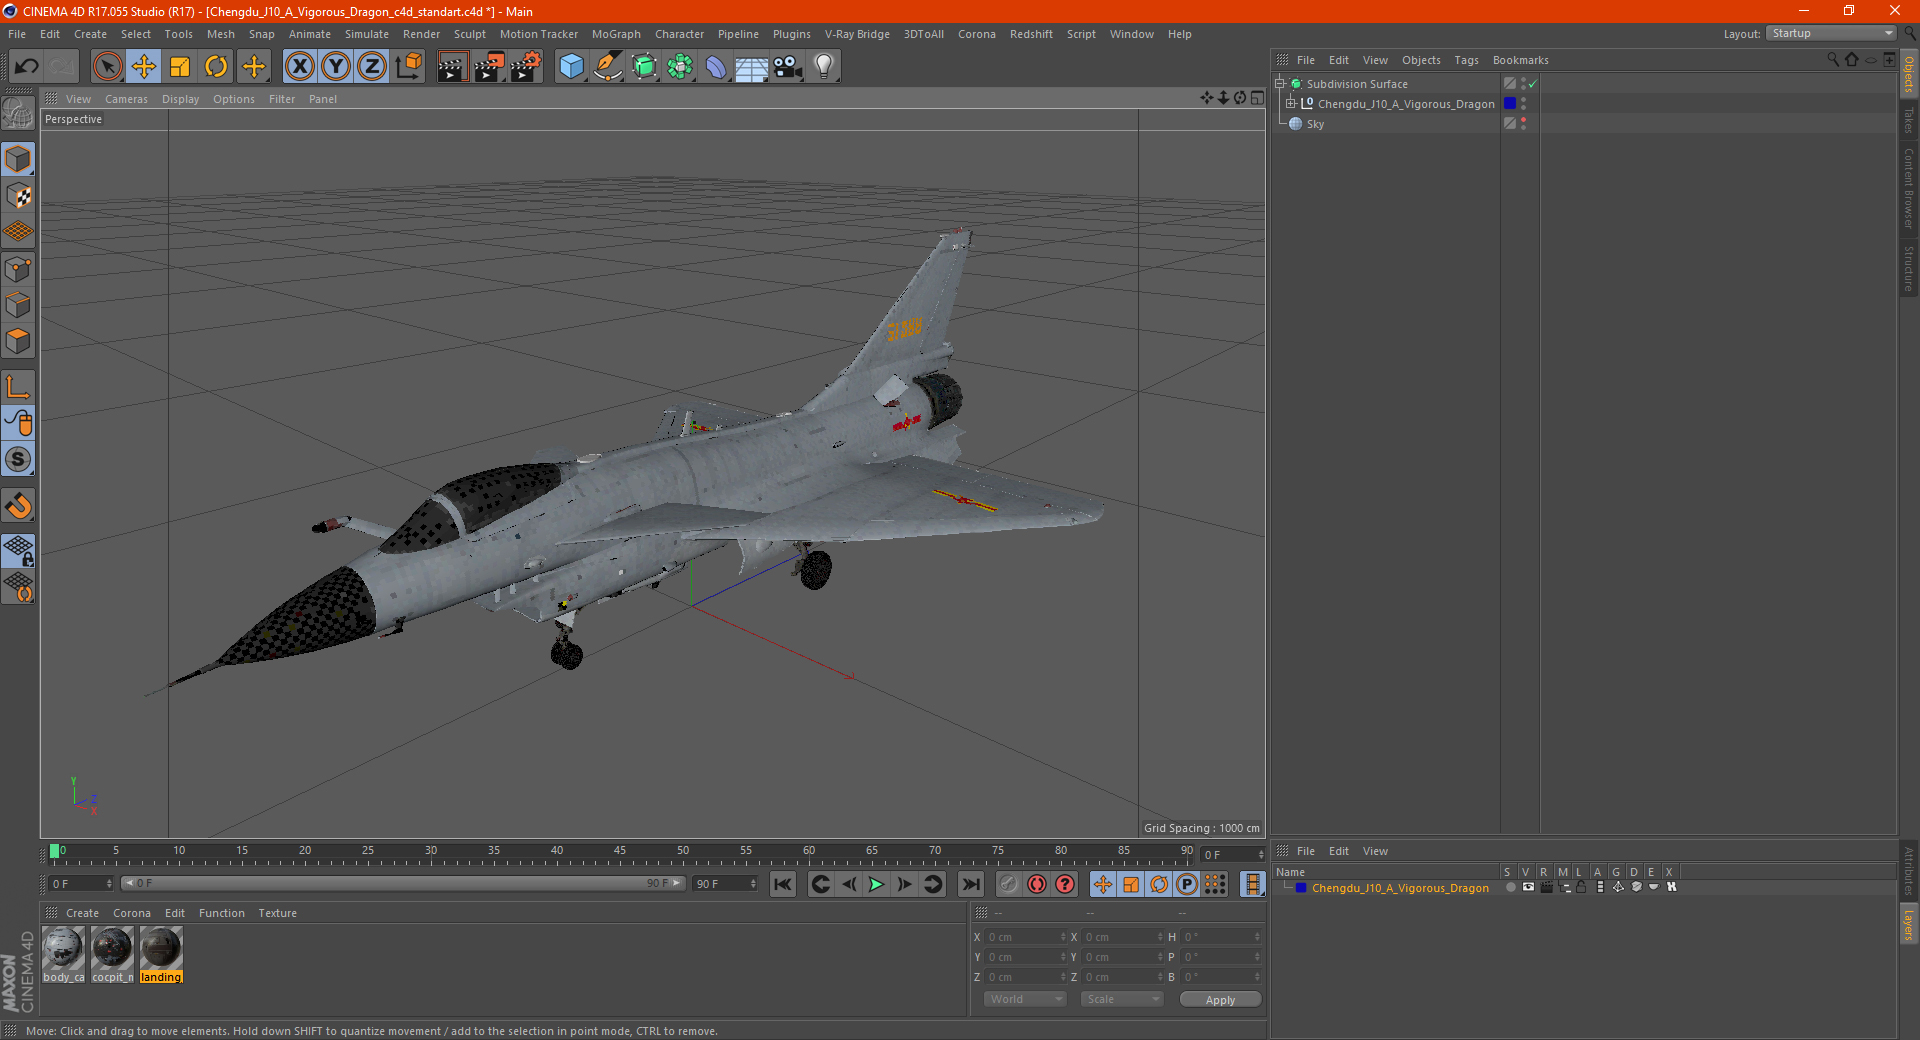Go to start of animation
This screenshot has height=1040, width=1920.
783,884
